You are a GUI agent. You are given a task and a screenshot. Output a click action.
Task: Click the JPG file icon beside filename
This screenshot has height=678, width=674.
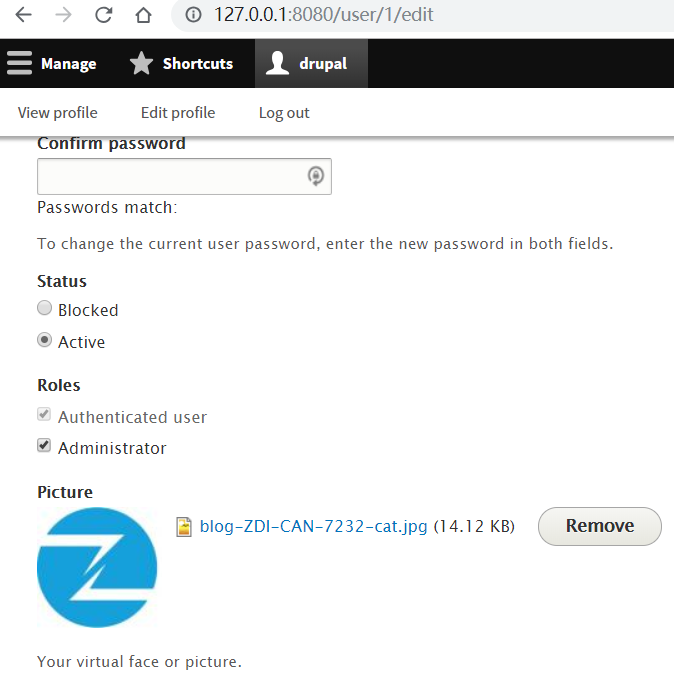coord(184,527)
